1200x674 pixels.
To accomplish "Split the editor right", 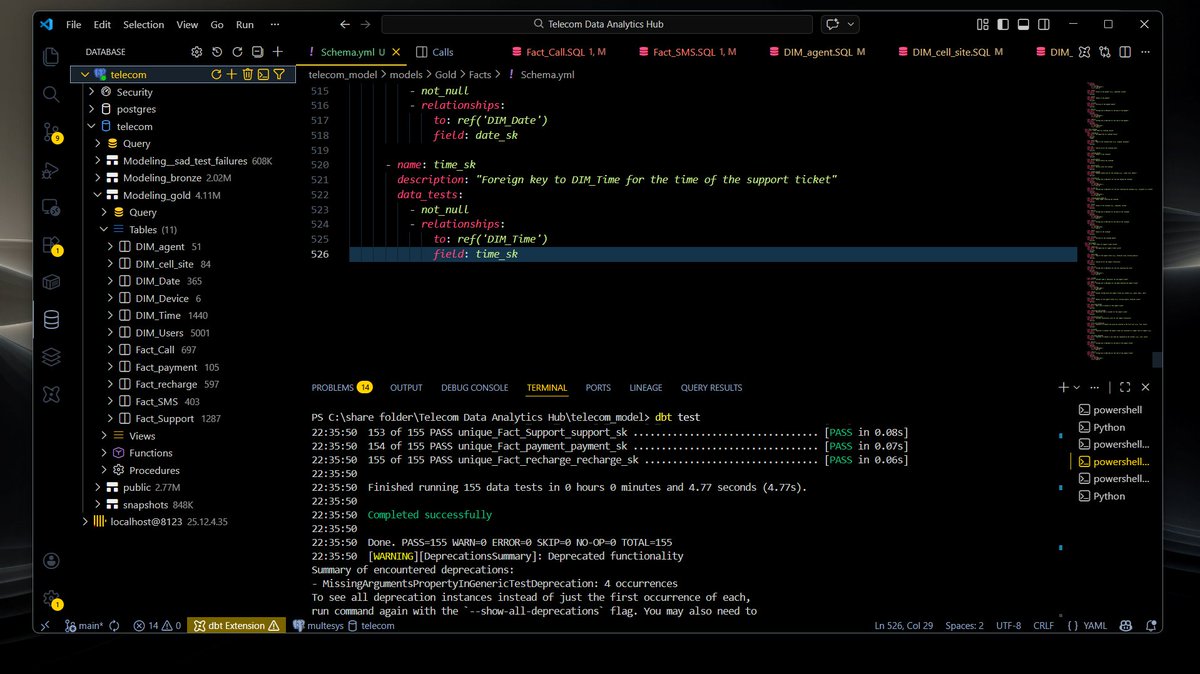I will click(1124, 52).
